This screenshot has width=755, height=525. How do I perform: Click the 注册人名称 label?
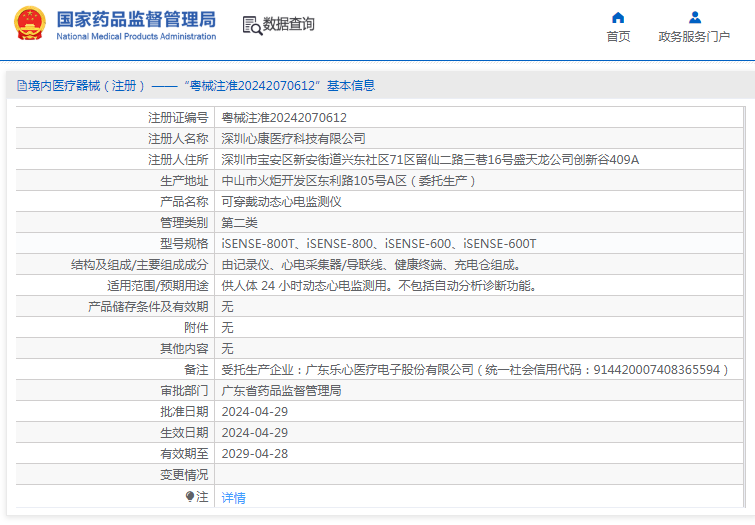(178, 139)
